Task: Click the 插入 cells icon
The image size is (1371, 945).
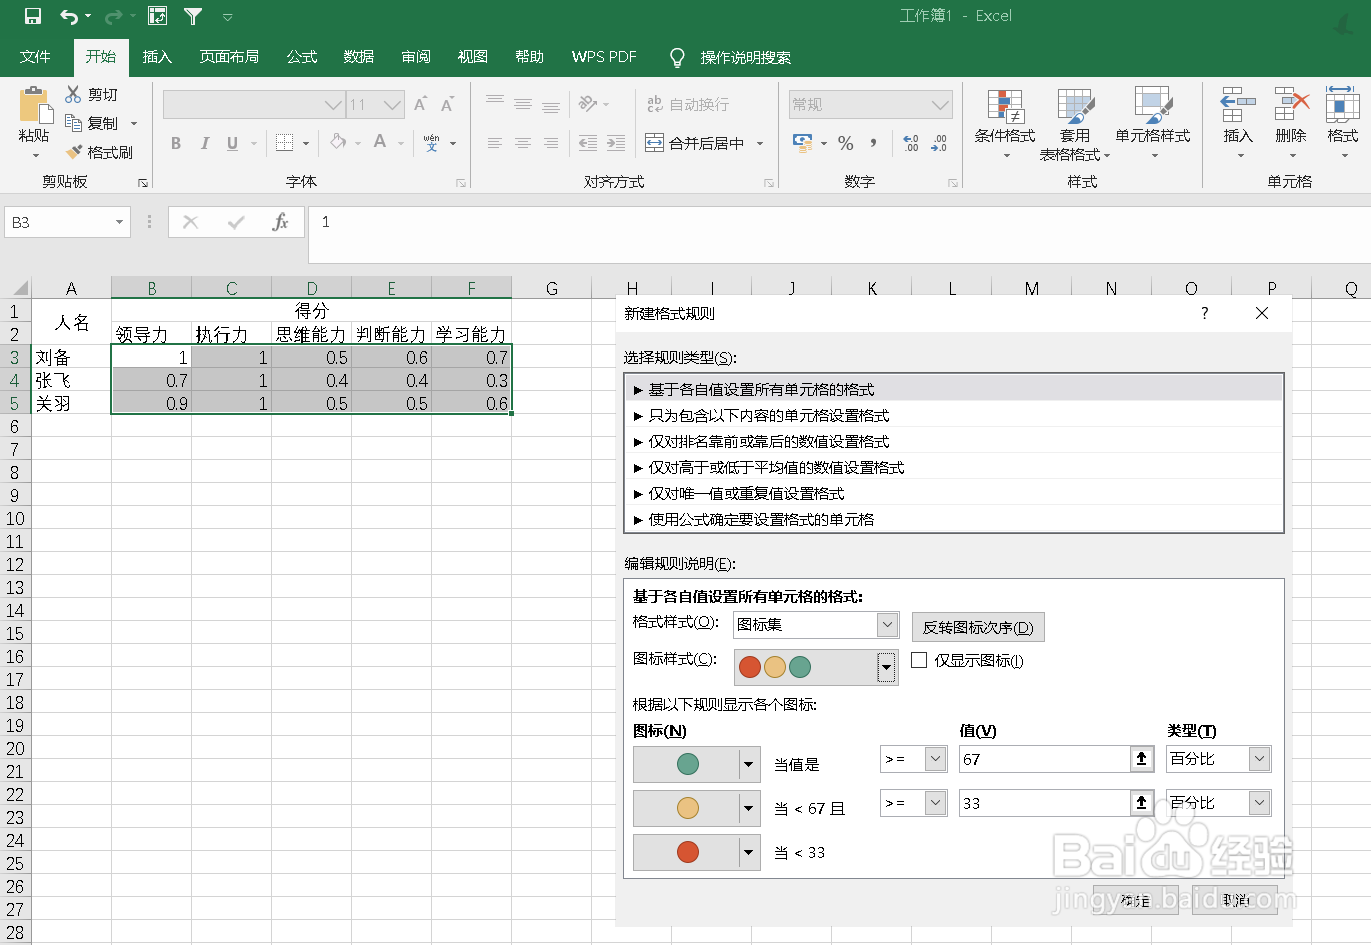Action: 1237,123
